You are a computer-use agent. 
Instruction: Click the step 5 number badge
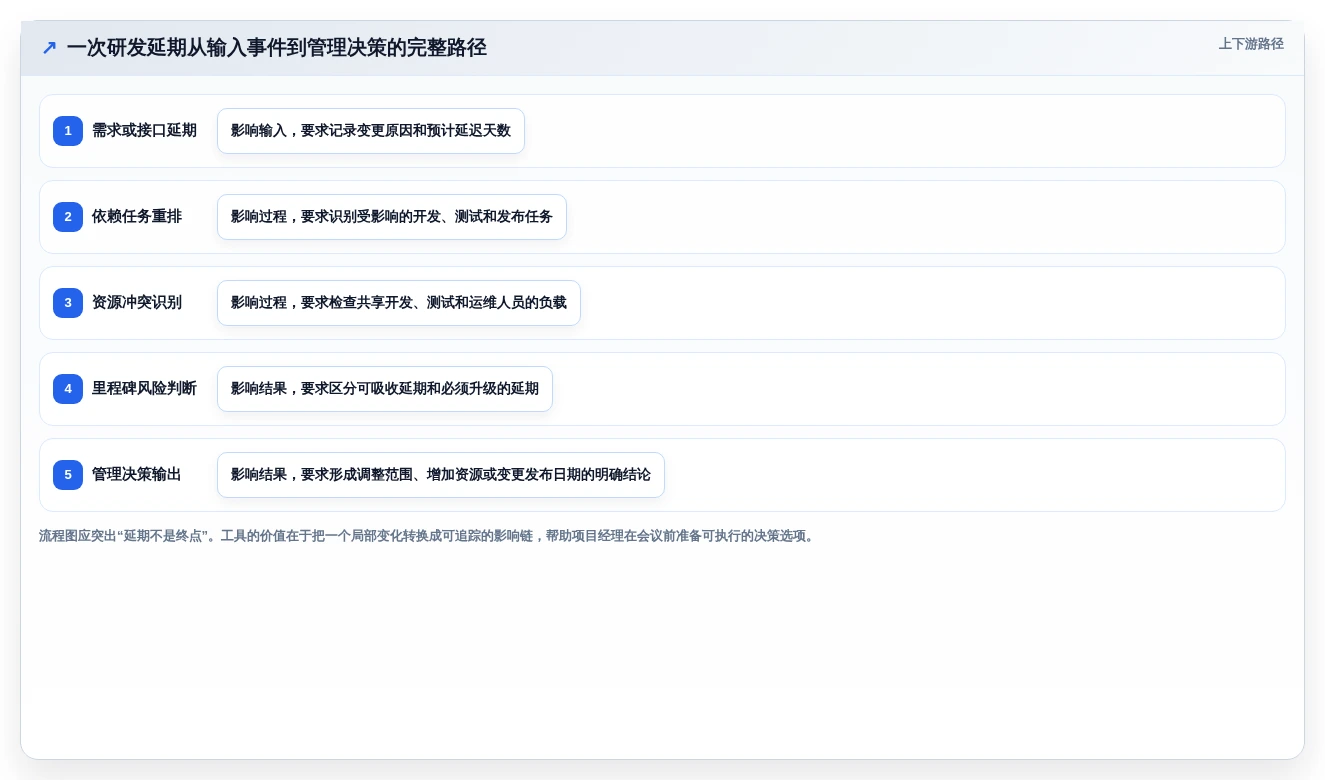(x=68, y=475)
